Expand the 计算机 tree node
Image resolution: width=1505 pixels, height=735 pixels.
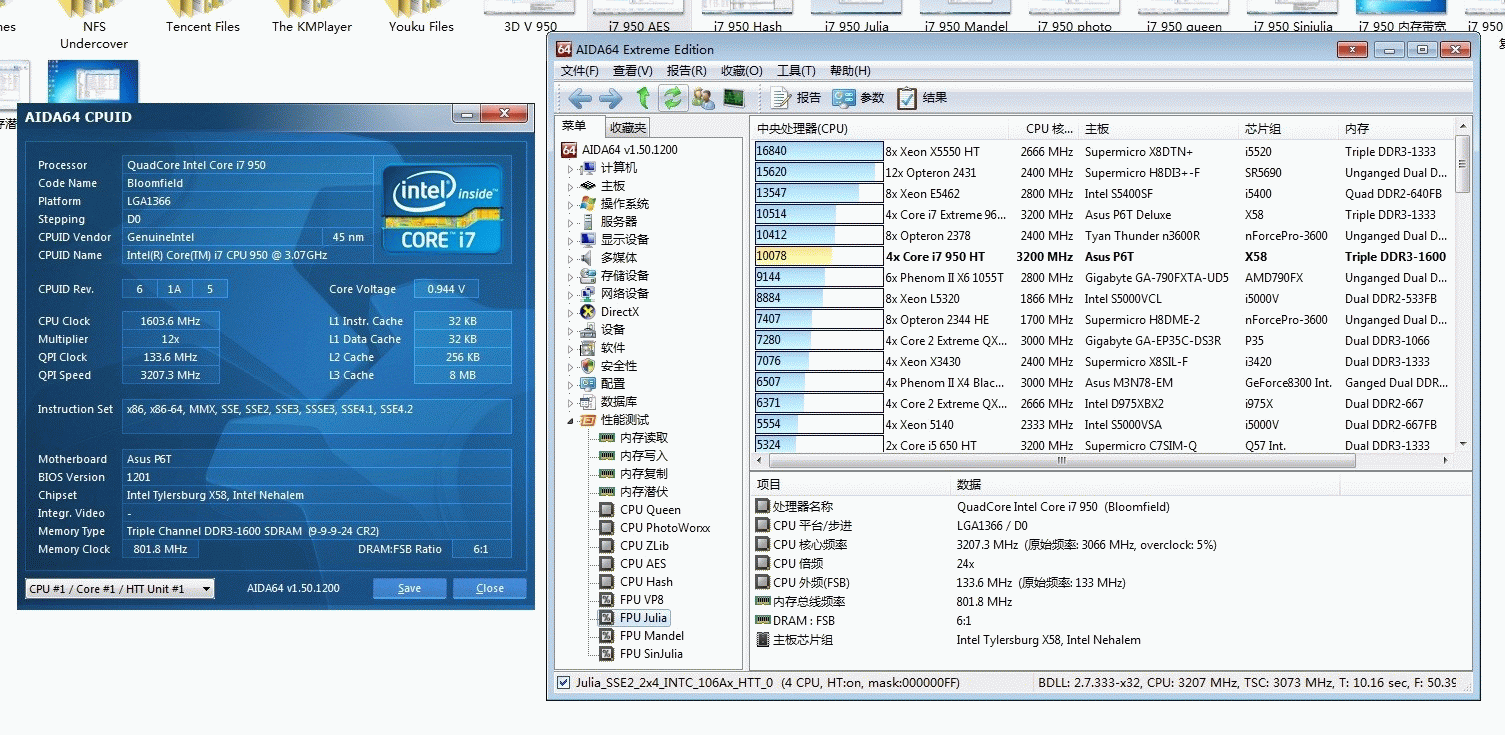[x=571, y=168]
